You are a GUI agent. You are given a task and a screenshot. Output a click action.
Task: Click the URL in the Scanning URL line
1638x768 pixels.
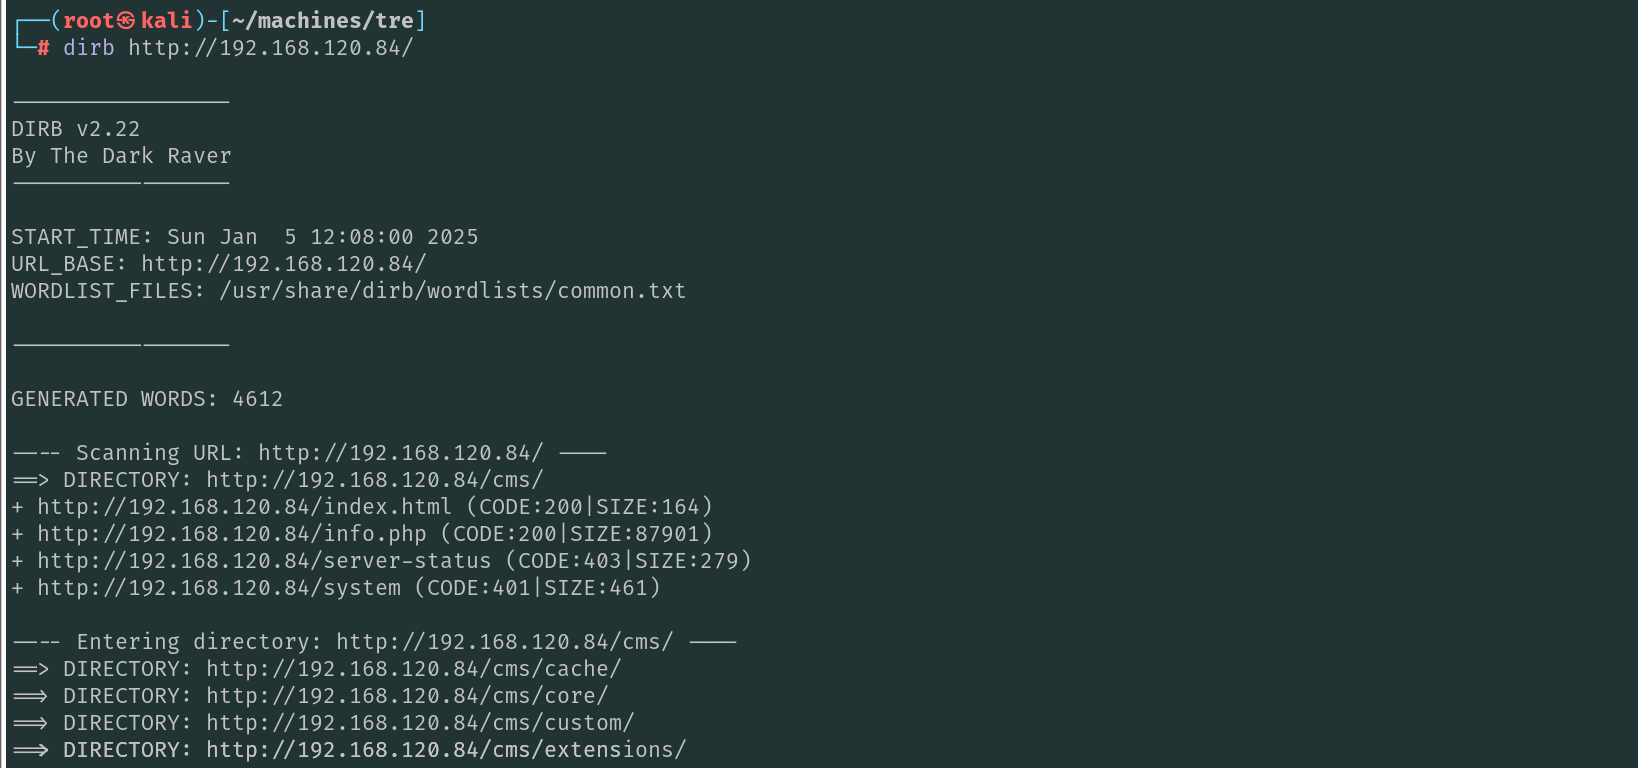(400, 453)
